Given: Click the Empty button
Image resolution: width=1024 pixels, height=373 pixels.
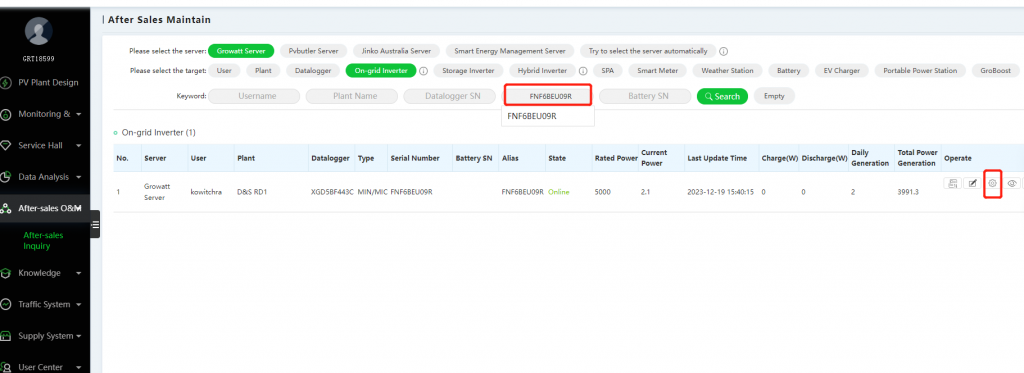Looking at the screenshot, I should click(x=774, y=96).
